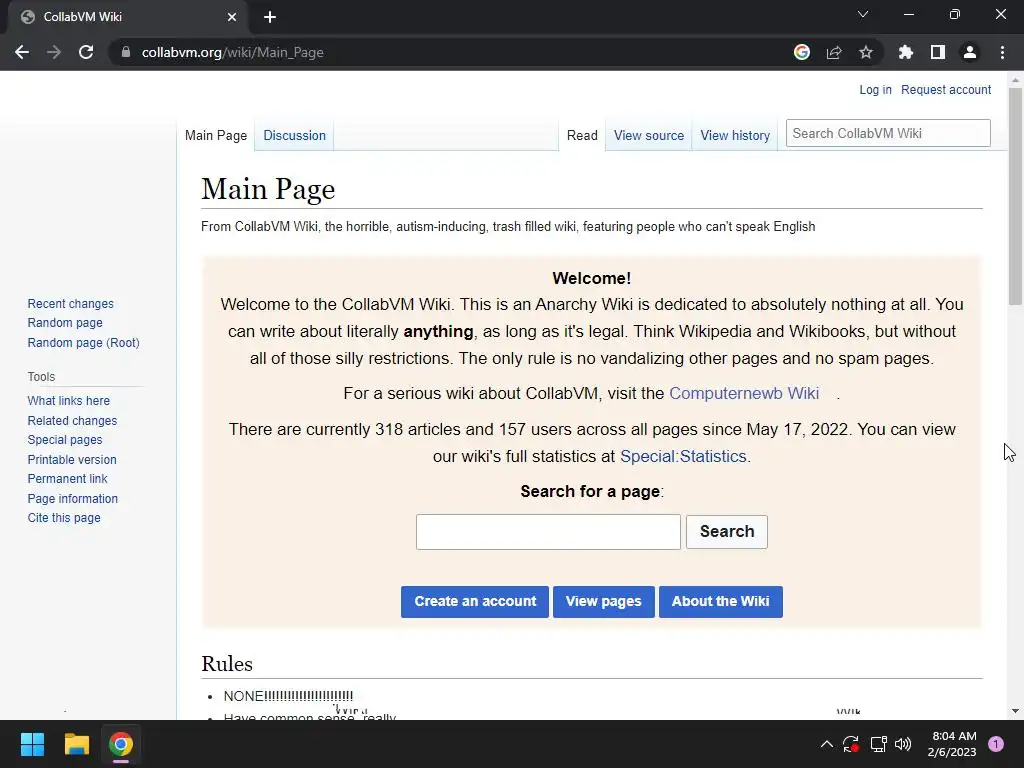This screenshot has width=1024, height=768.
Task: Open the Windows Start menu
Action: point(32,744)
